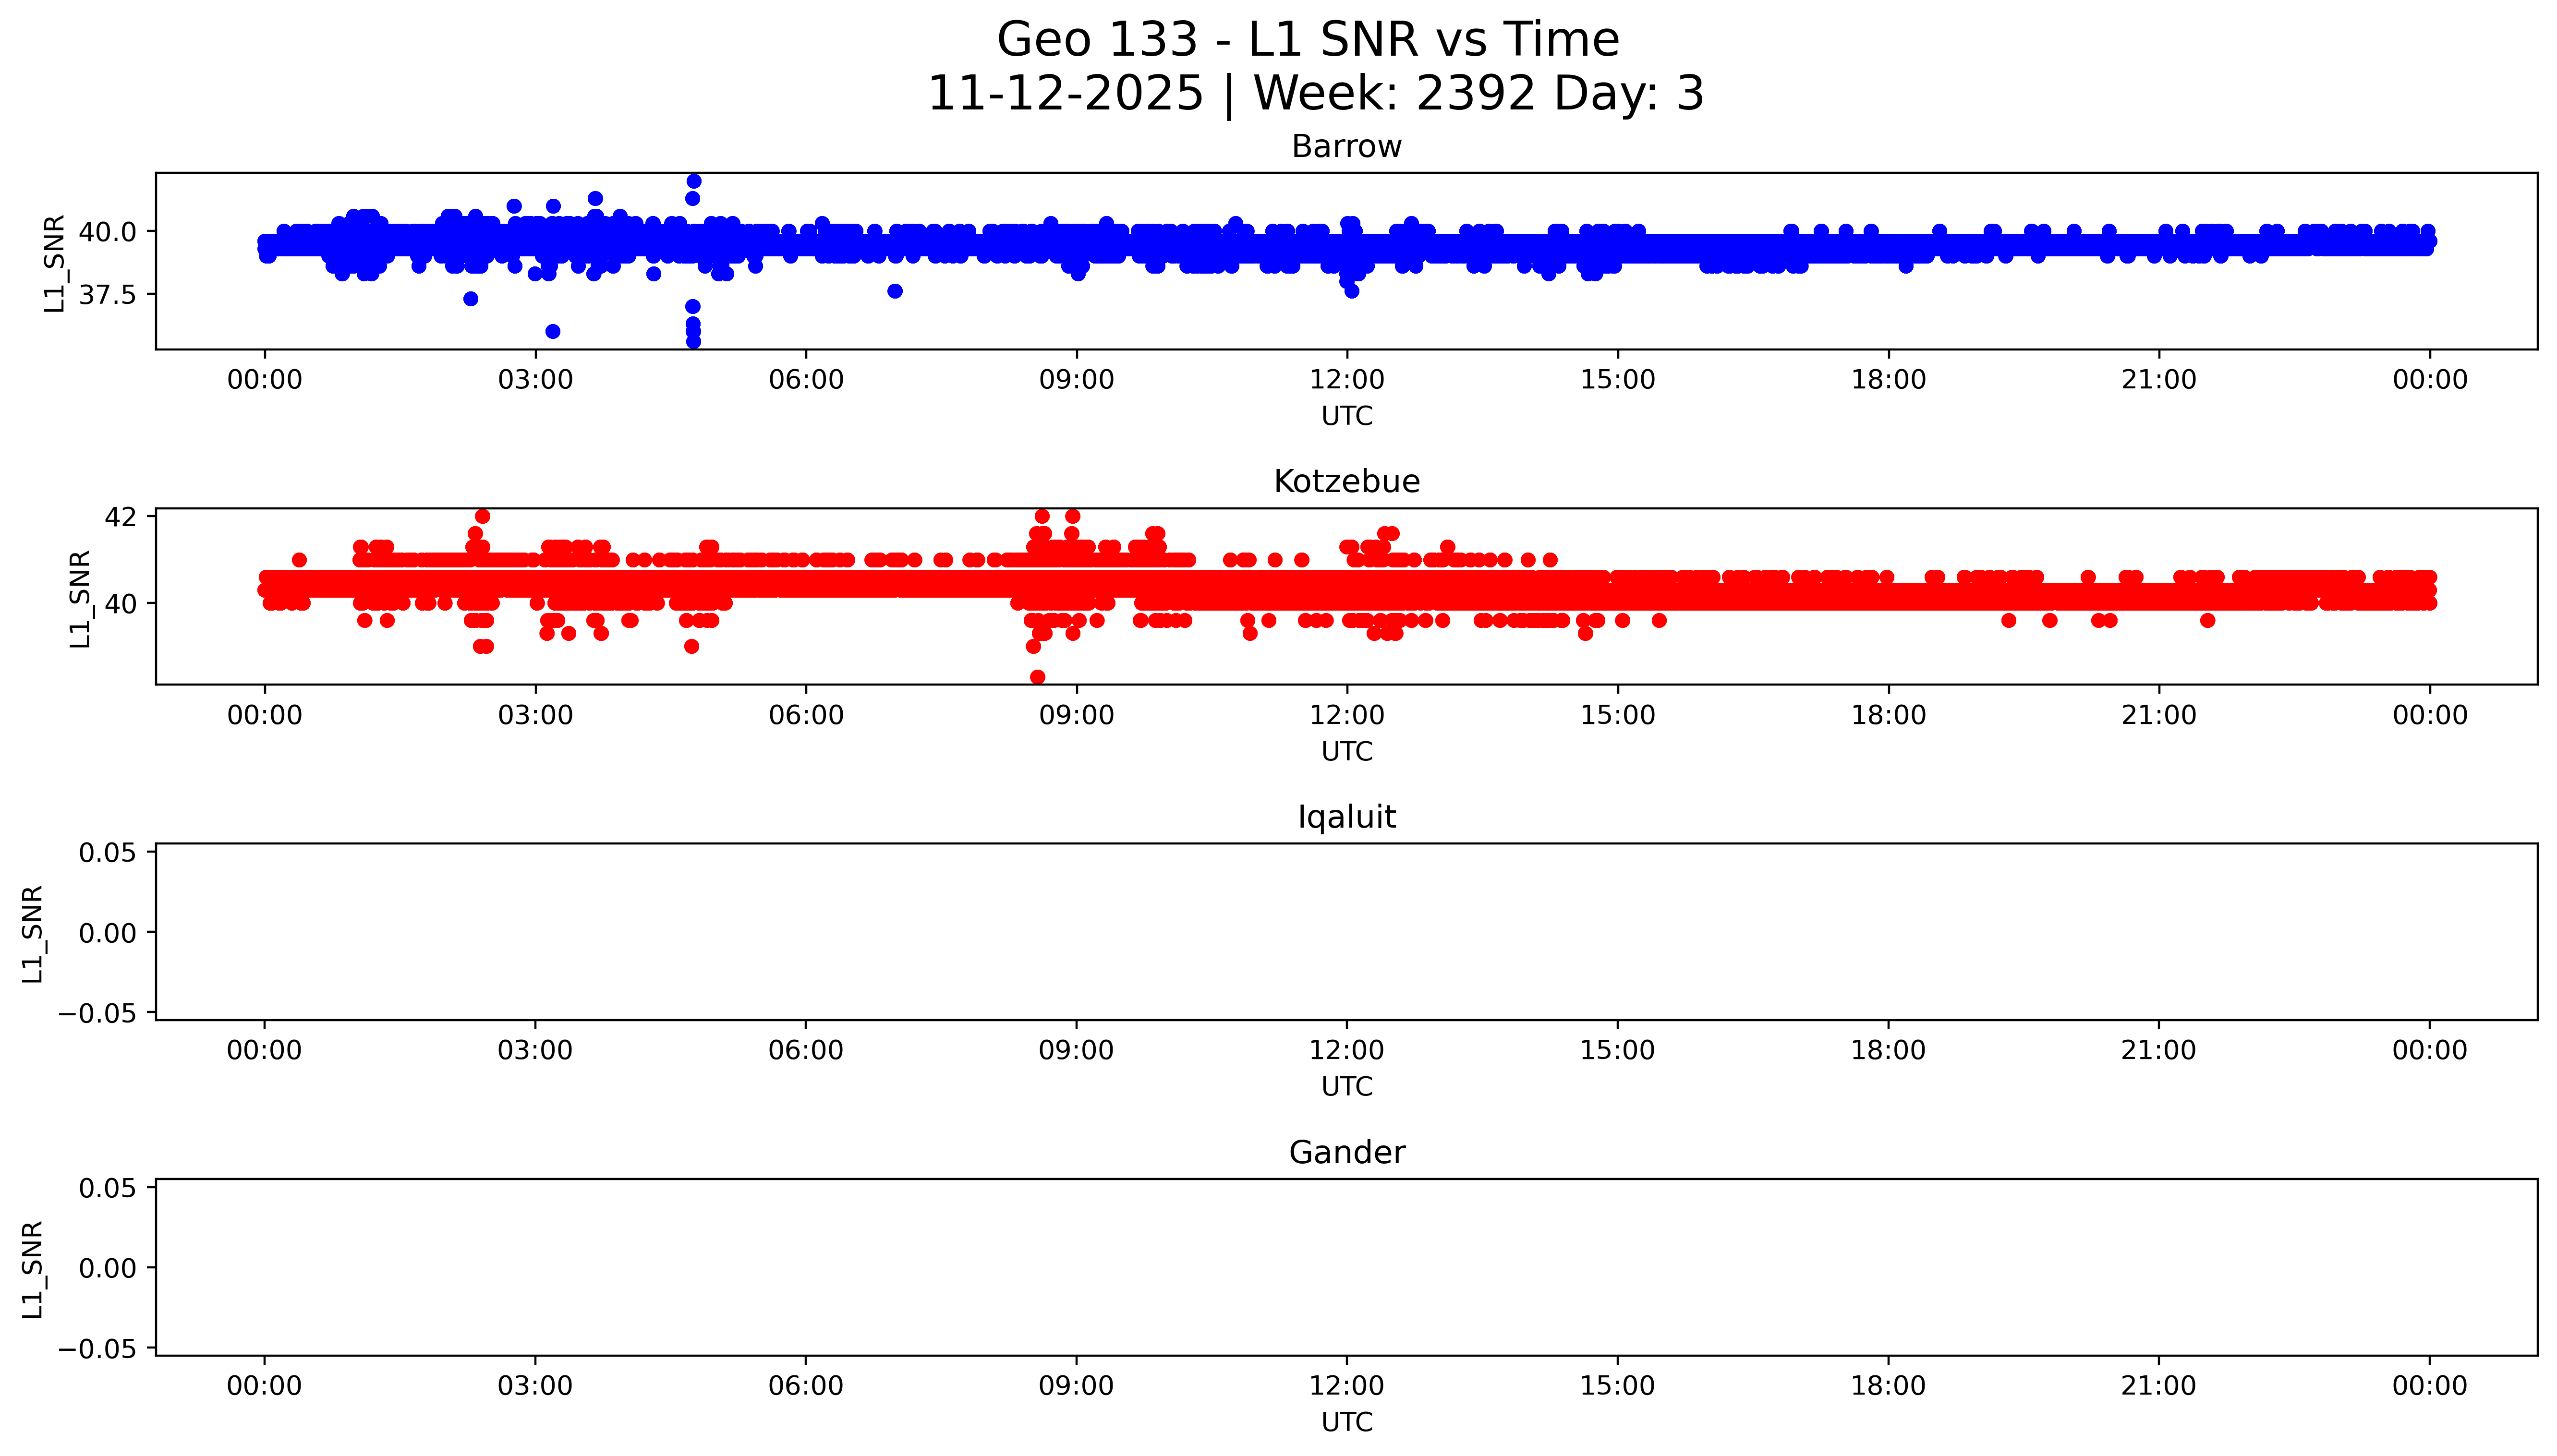This screenshot has width=2557, height=1456.
Task: Click the 0.05 y-axis label on Iqaluit plot
Action: [x=108, y=853]
